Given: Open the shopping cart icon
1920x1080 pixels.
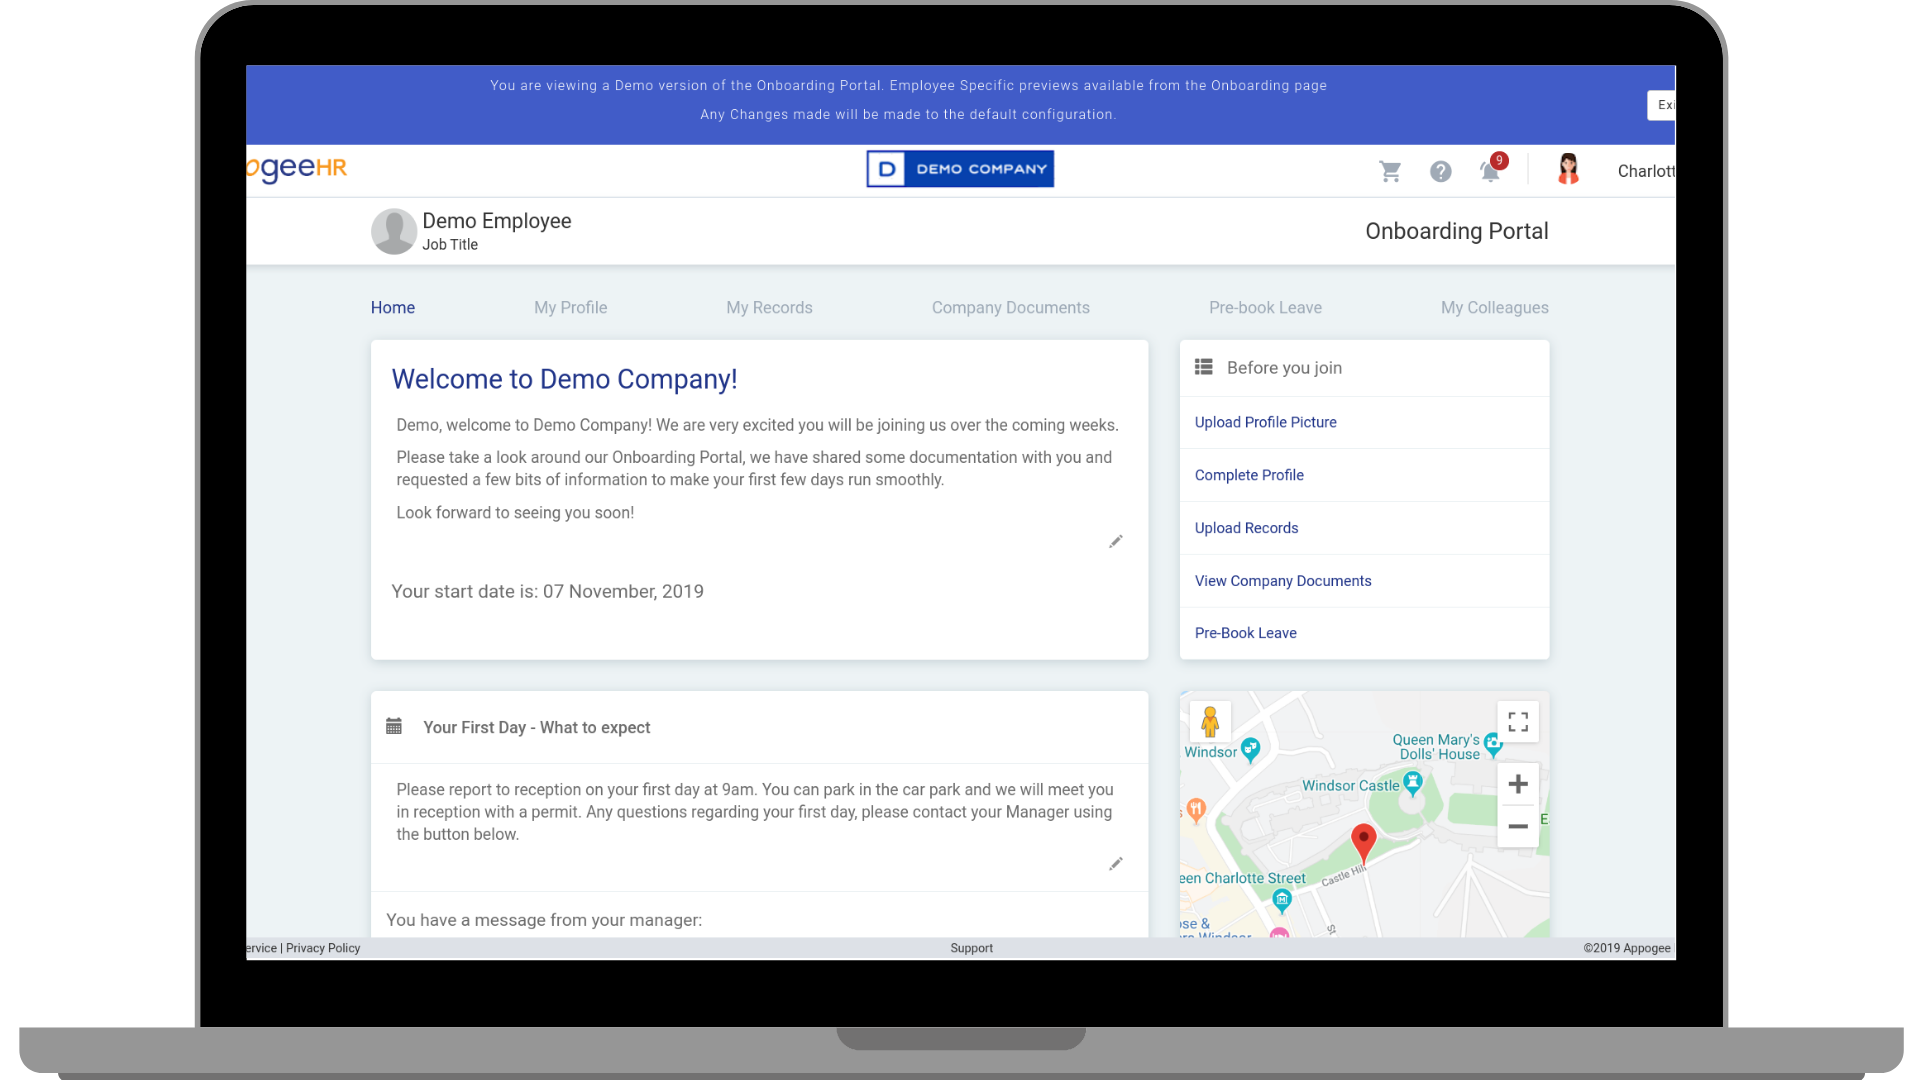Looking at the screenshot, I should pyautogui.click(x=1390, y=171).
